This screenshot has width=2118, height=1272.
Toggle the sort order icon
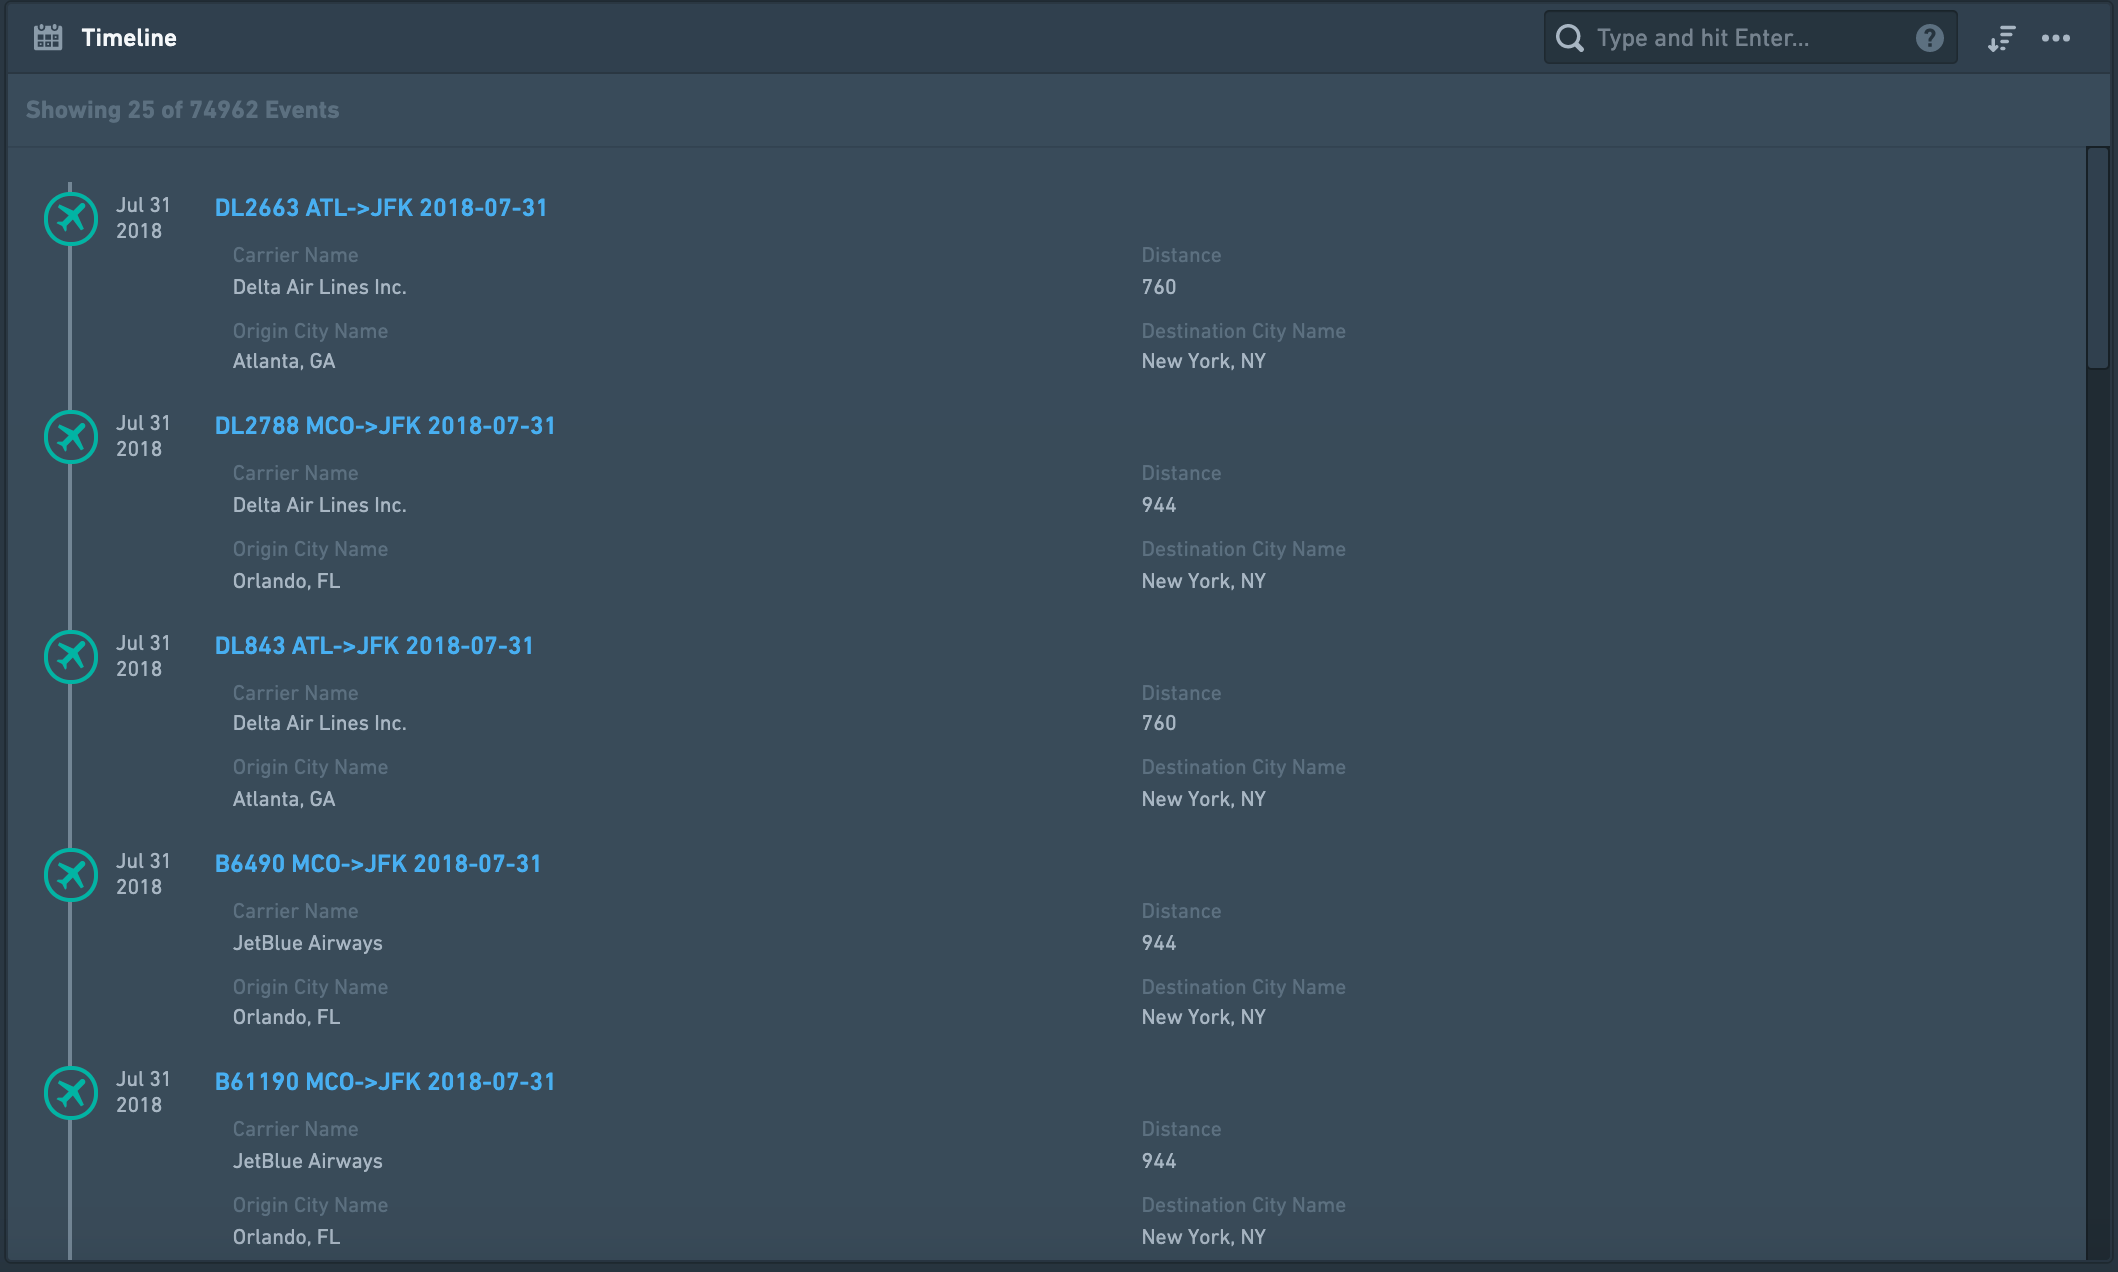[2001, 39]
